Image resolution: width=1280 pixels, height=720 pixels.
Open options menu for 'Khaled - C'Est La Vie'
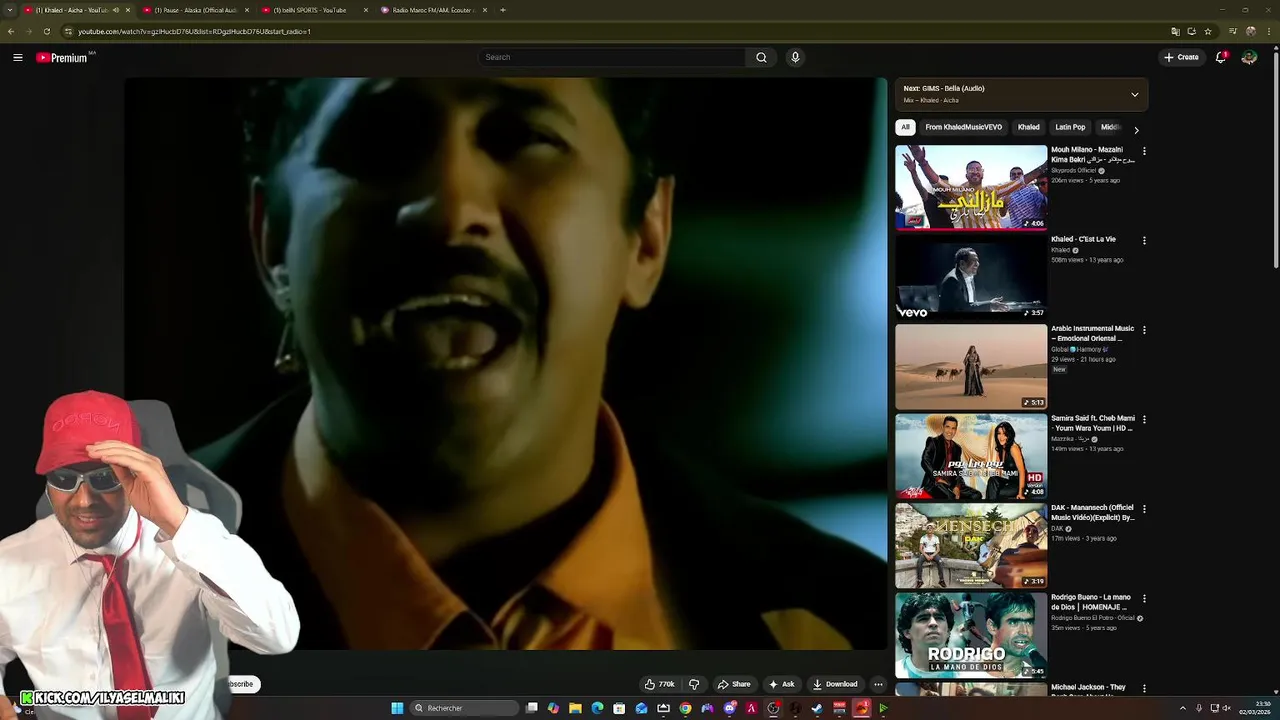[x=1144, y=241]
